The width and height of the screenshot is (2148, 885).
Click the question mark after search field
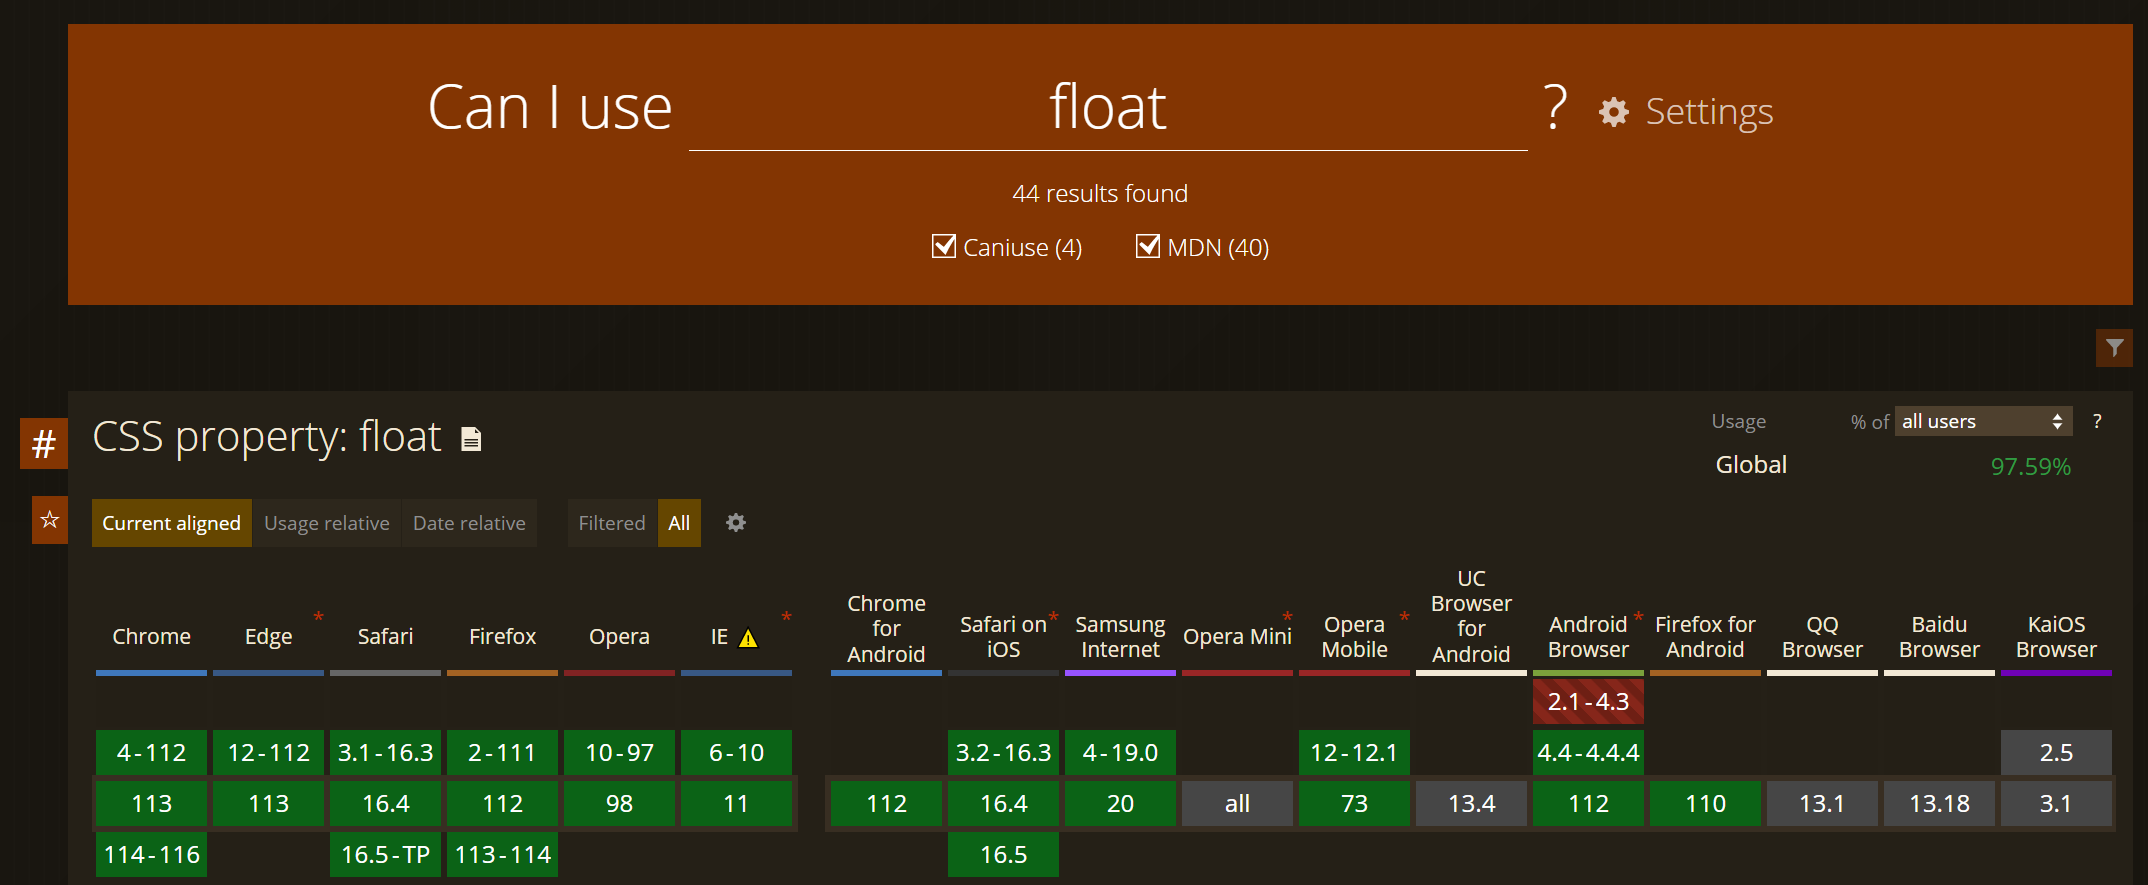1555,108
